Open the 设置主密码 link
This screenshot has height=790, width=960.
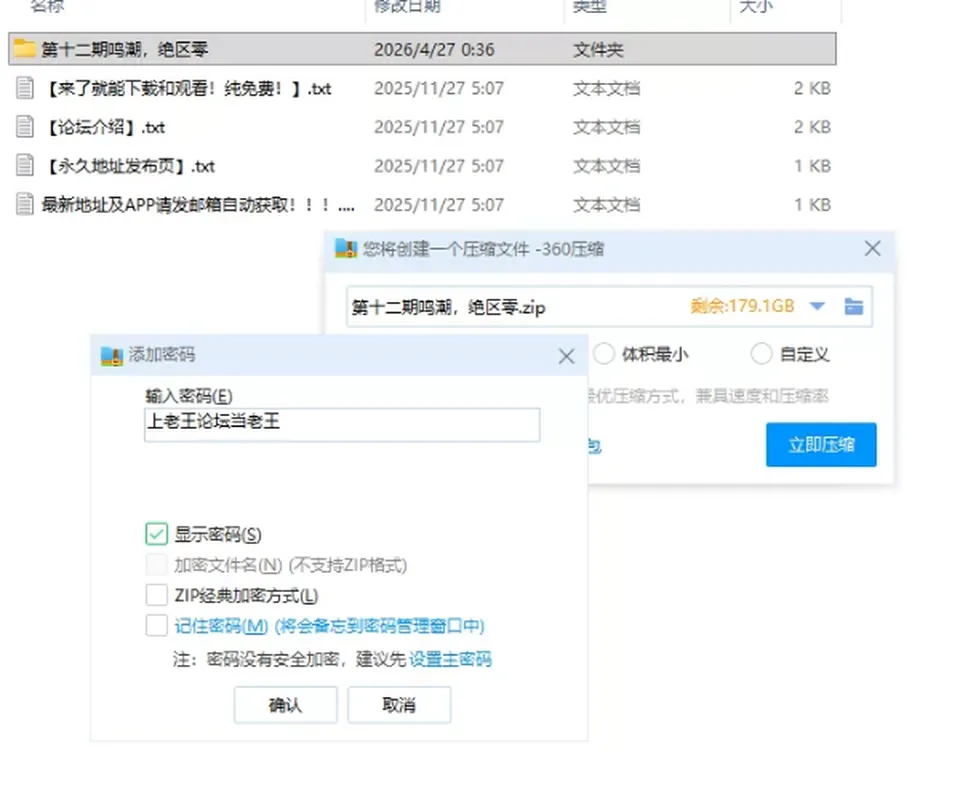[450, 659]
